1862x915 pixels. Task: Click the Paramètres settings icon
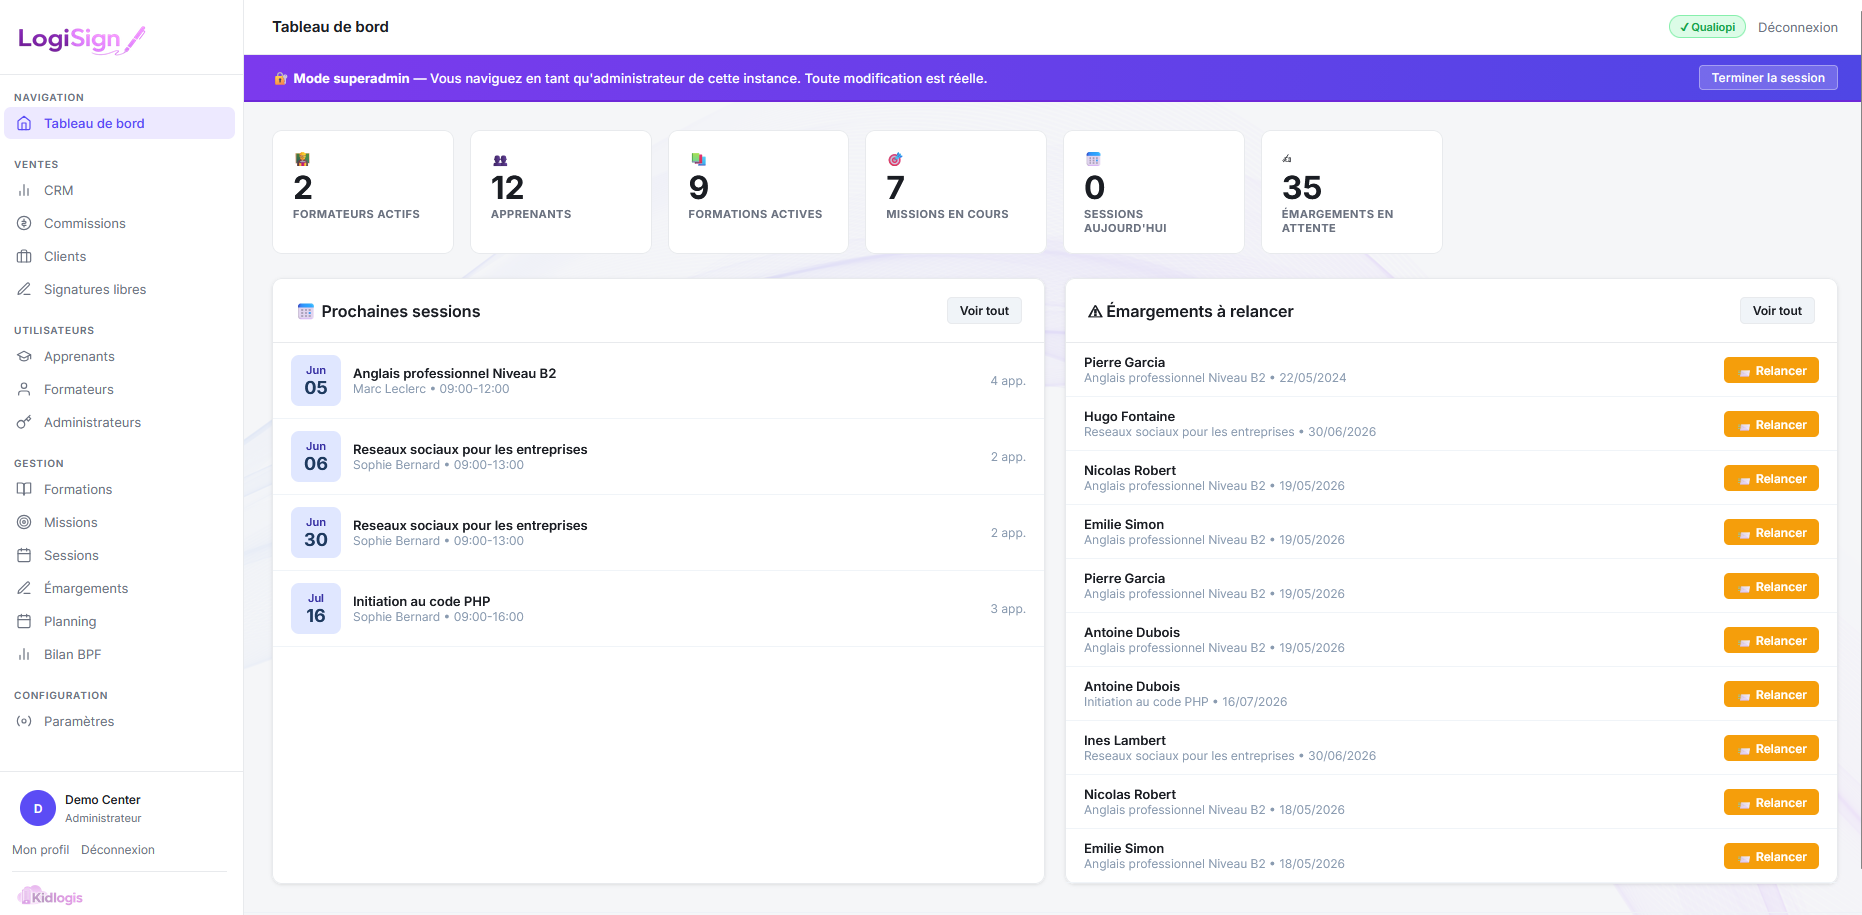click(x=24, y=721)
